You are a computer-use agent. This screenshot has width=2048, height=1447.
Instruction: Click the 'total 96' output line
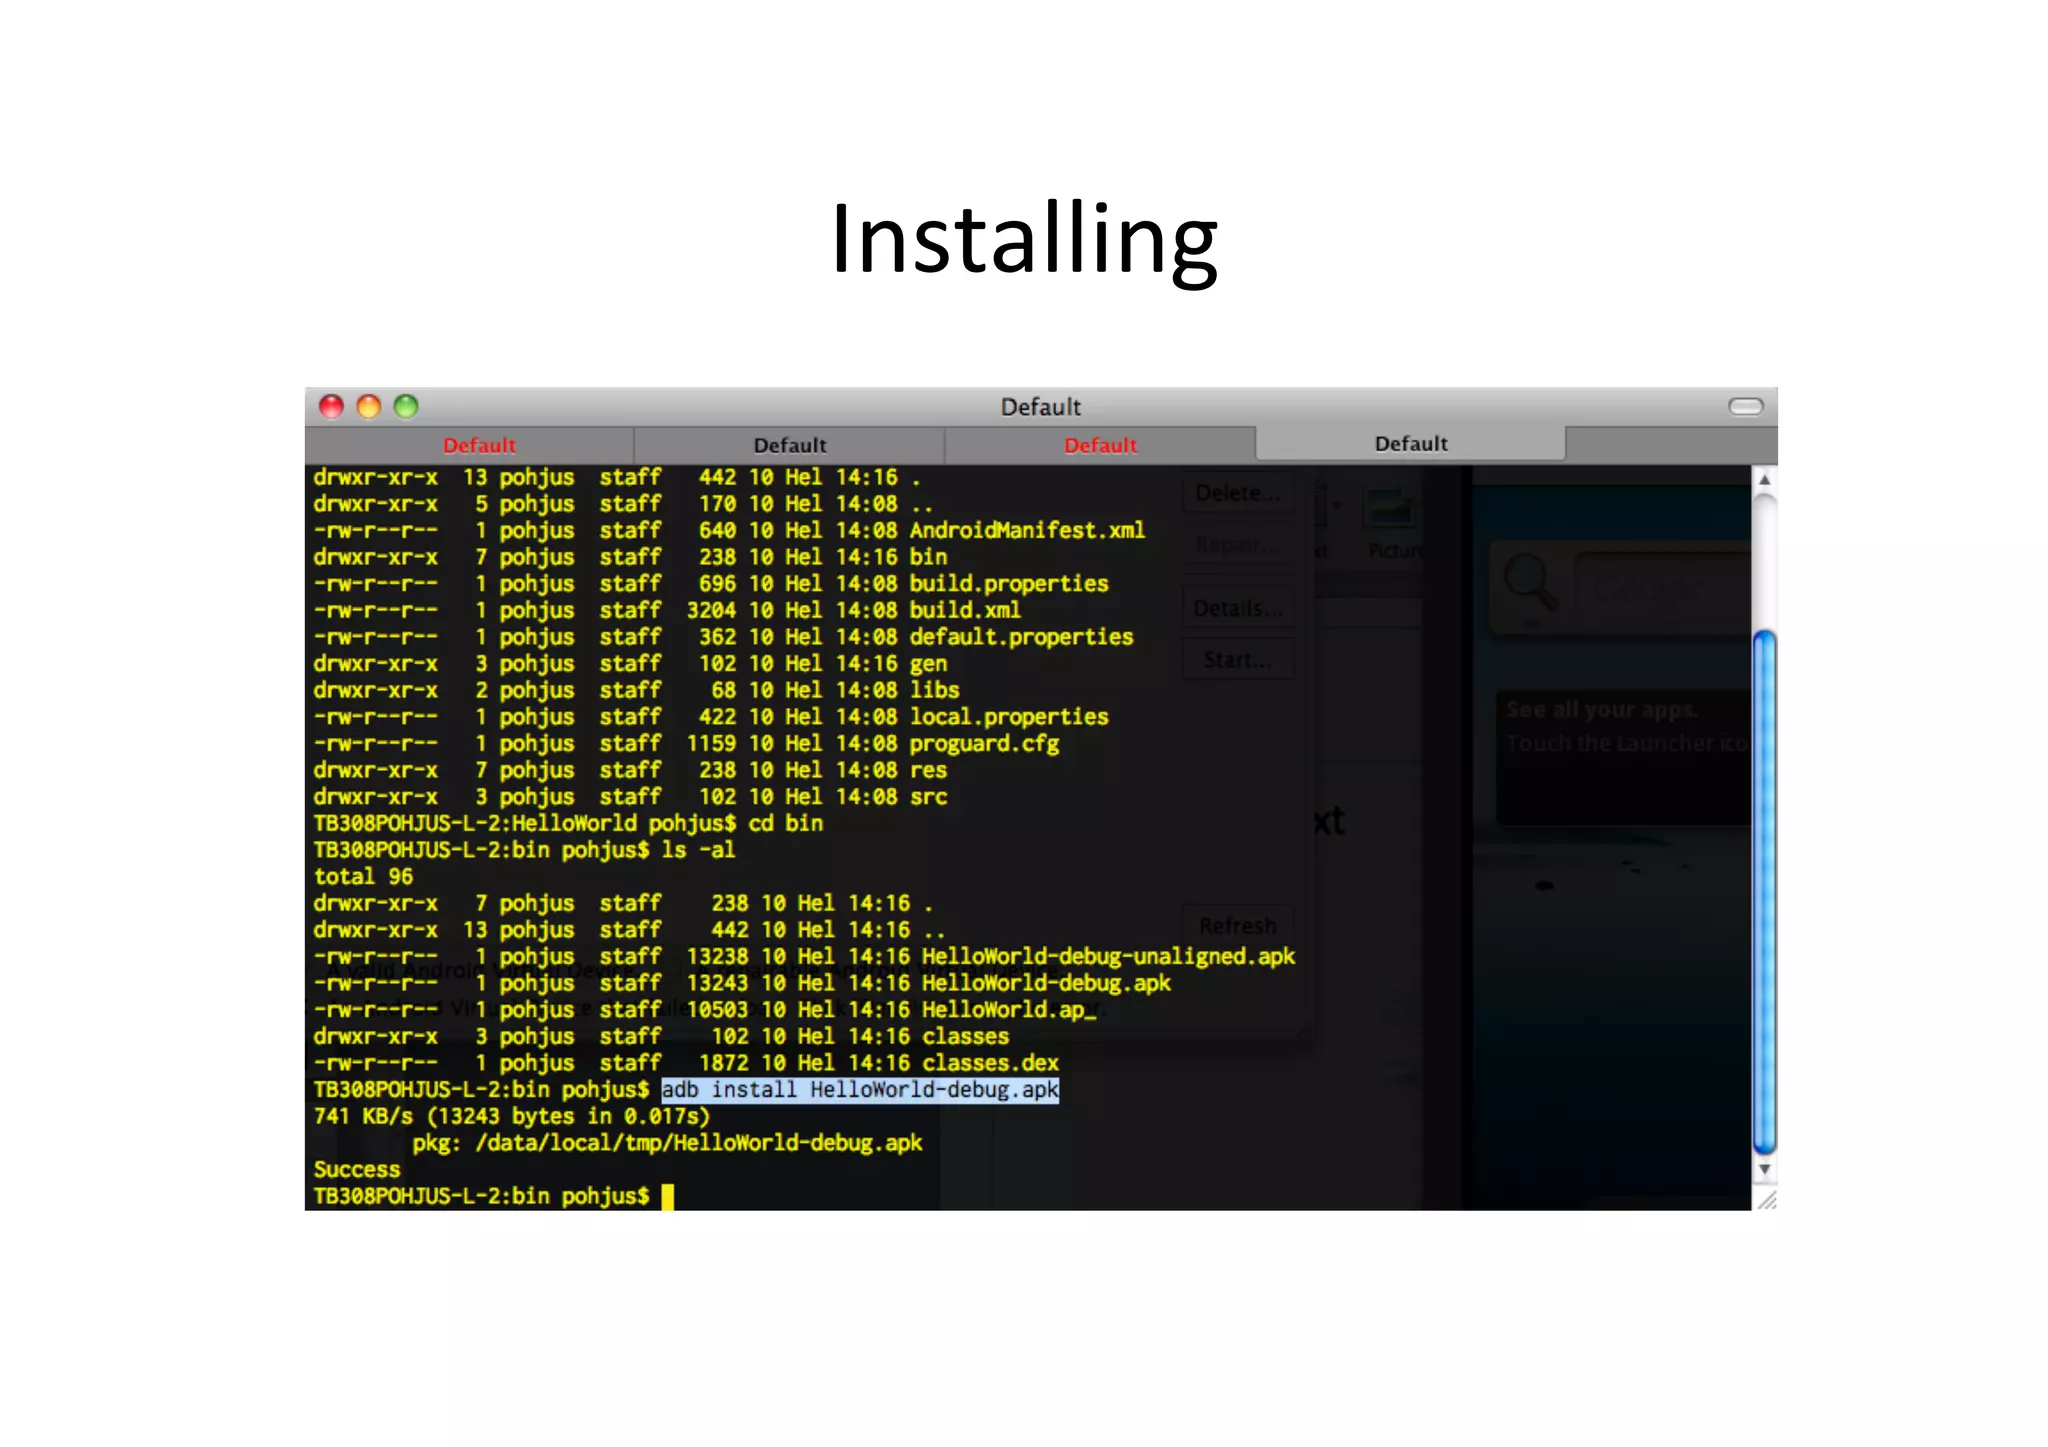click(363, 877)
